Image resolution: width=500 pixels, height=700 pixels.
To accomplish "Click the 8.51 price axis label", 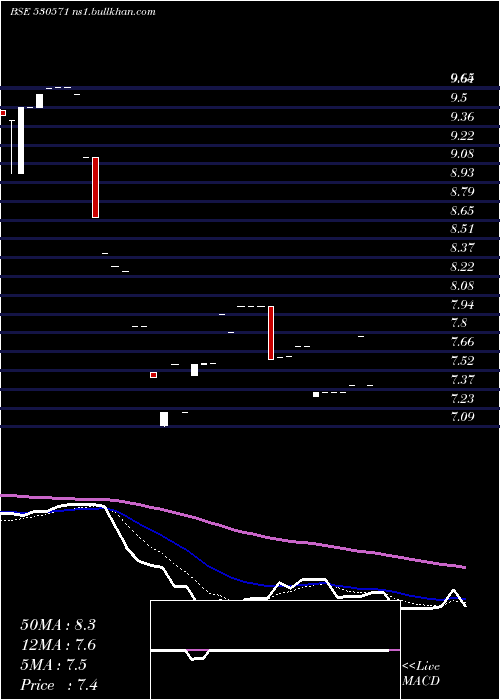I will click(x=462, y=229).
